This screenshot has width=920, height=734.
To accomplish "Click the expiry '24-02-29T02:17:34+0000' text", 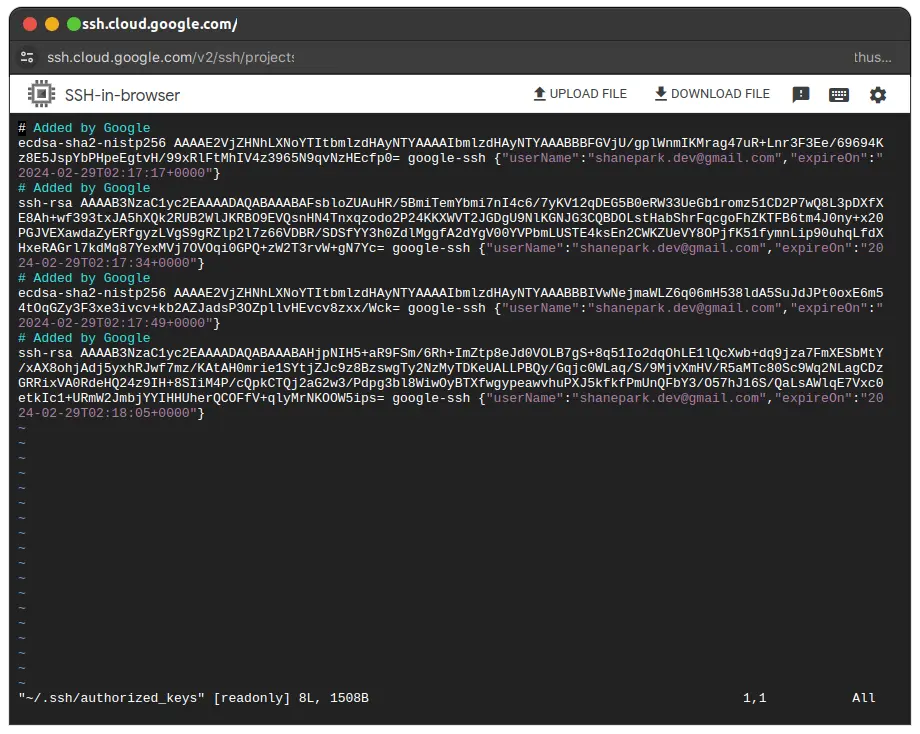I will point(104,263).
